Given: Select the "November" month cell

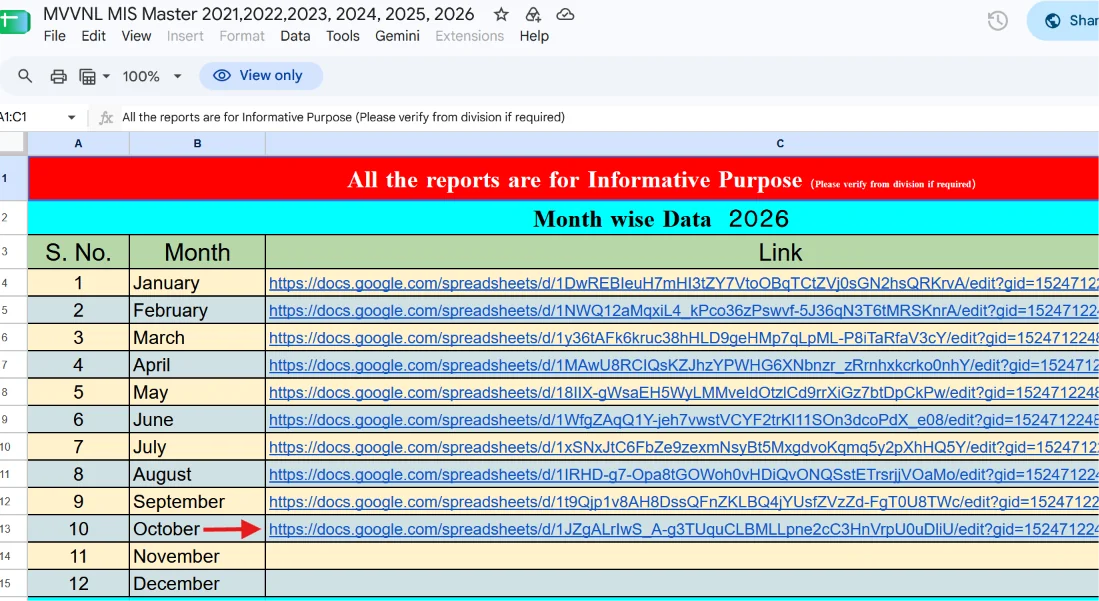Looking at the screenshot, I should pyautogui.click(x=198, y=556).
